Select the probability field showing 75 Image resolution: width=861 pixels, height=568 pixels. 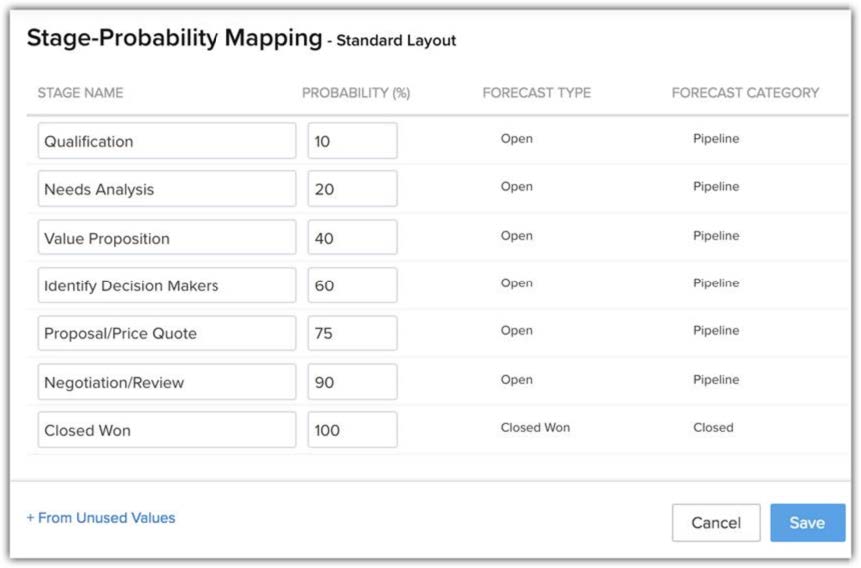tap(352, 333)
